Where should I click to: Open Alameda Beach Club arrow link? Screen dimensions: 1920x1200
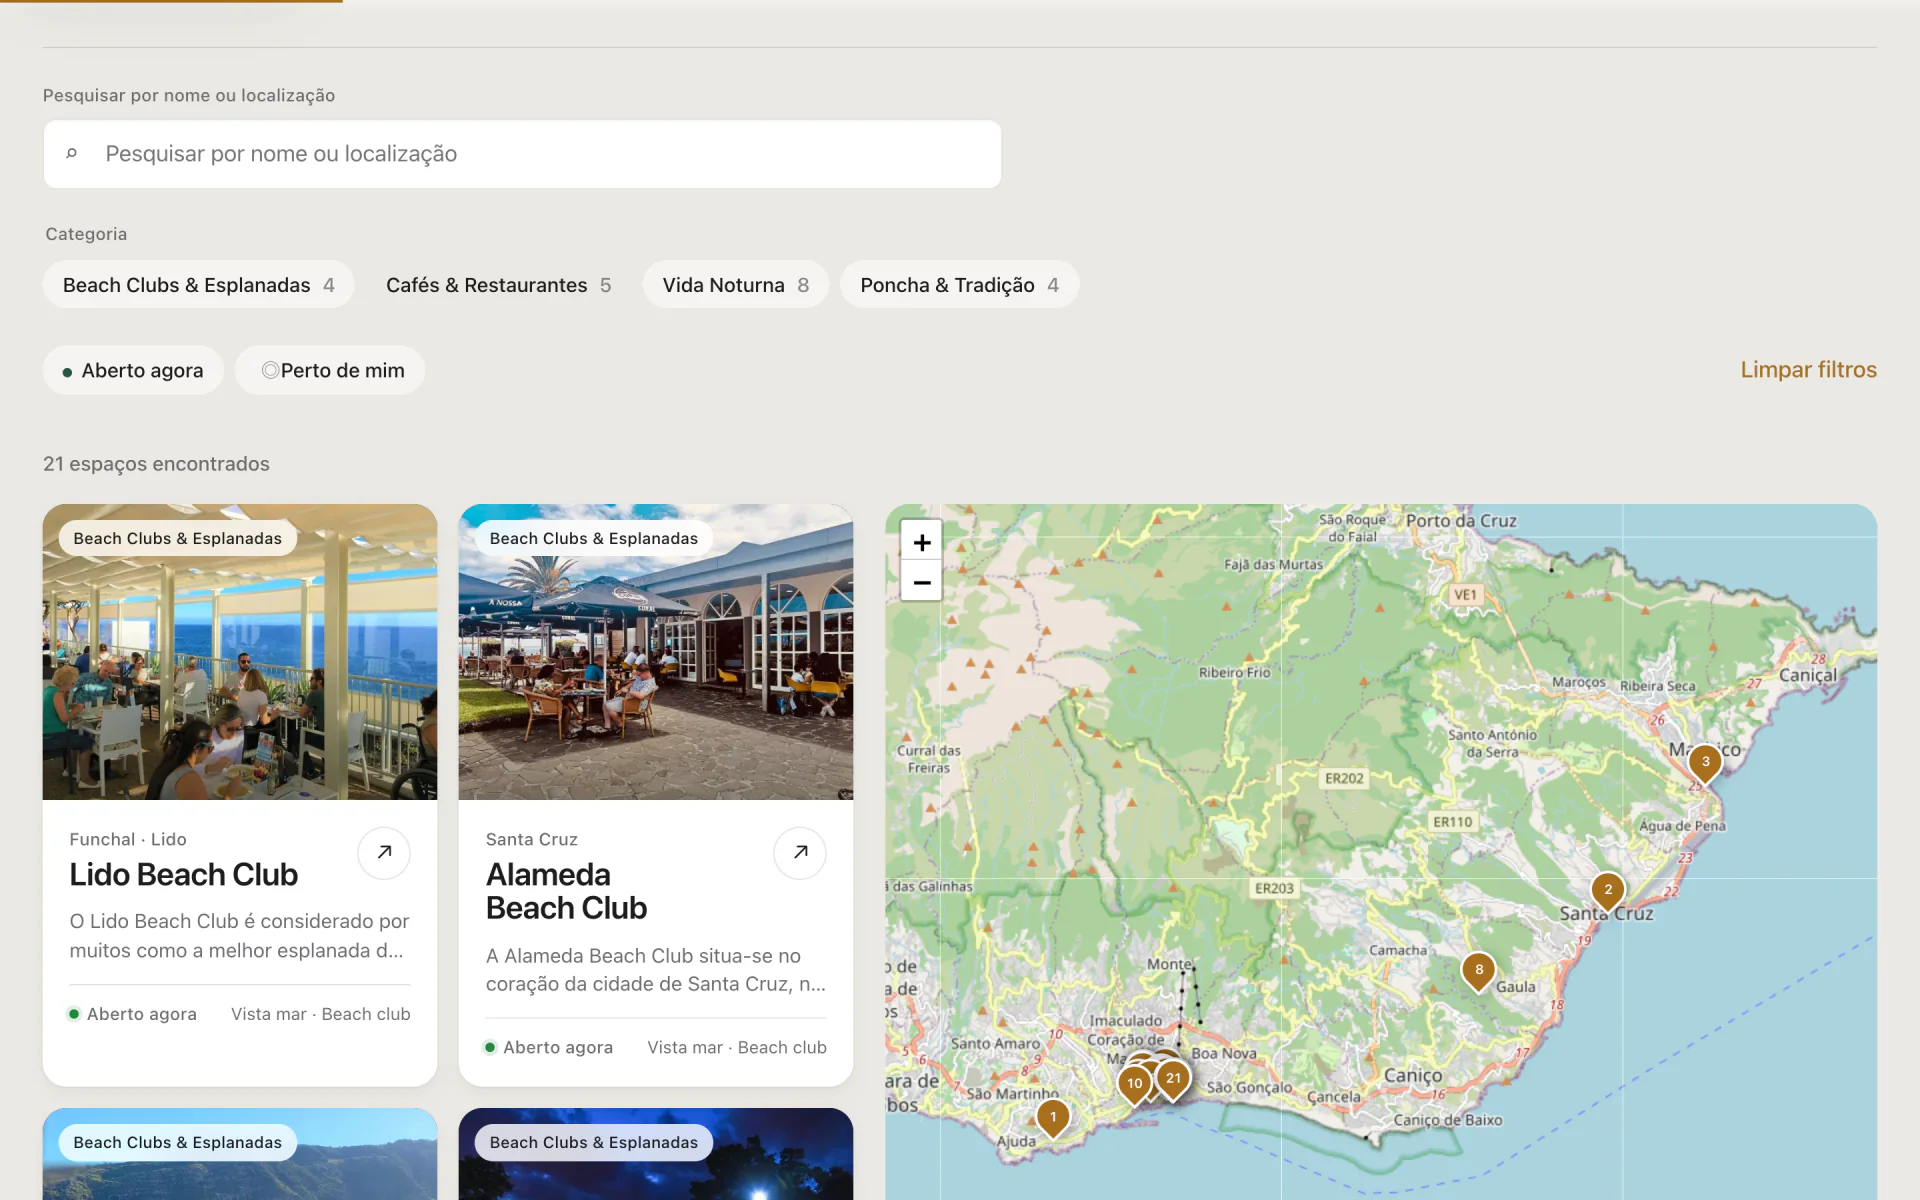[800, 852]
